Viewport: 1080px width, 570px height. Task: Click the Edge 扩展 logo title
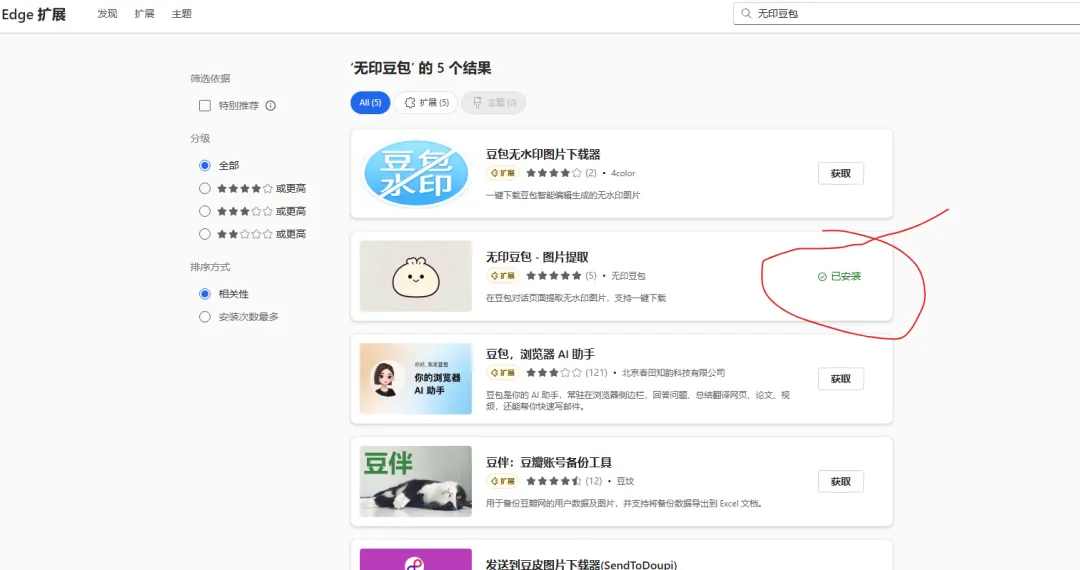click(x=33, y=14)
